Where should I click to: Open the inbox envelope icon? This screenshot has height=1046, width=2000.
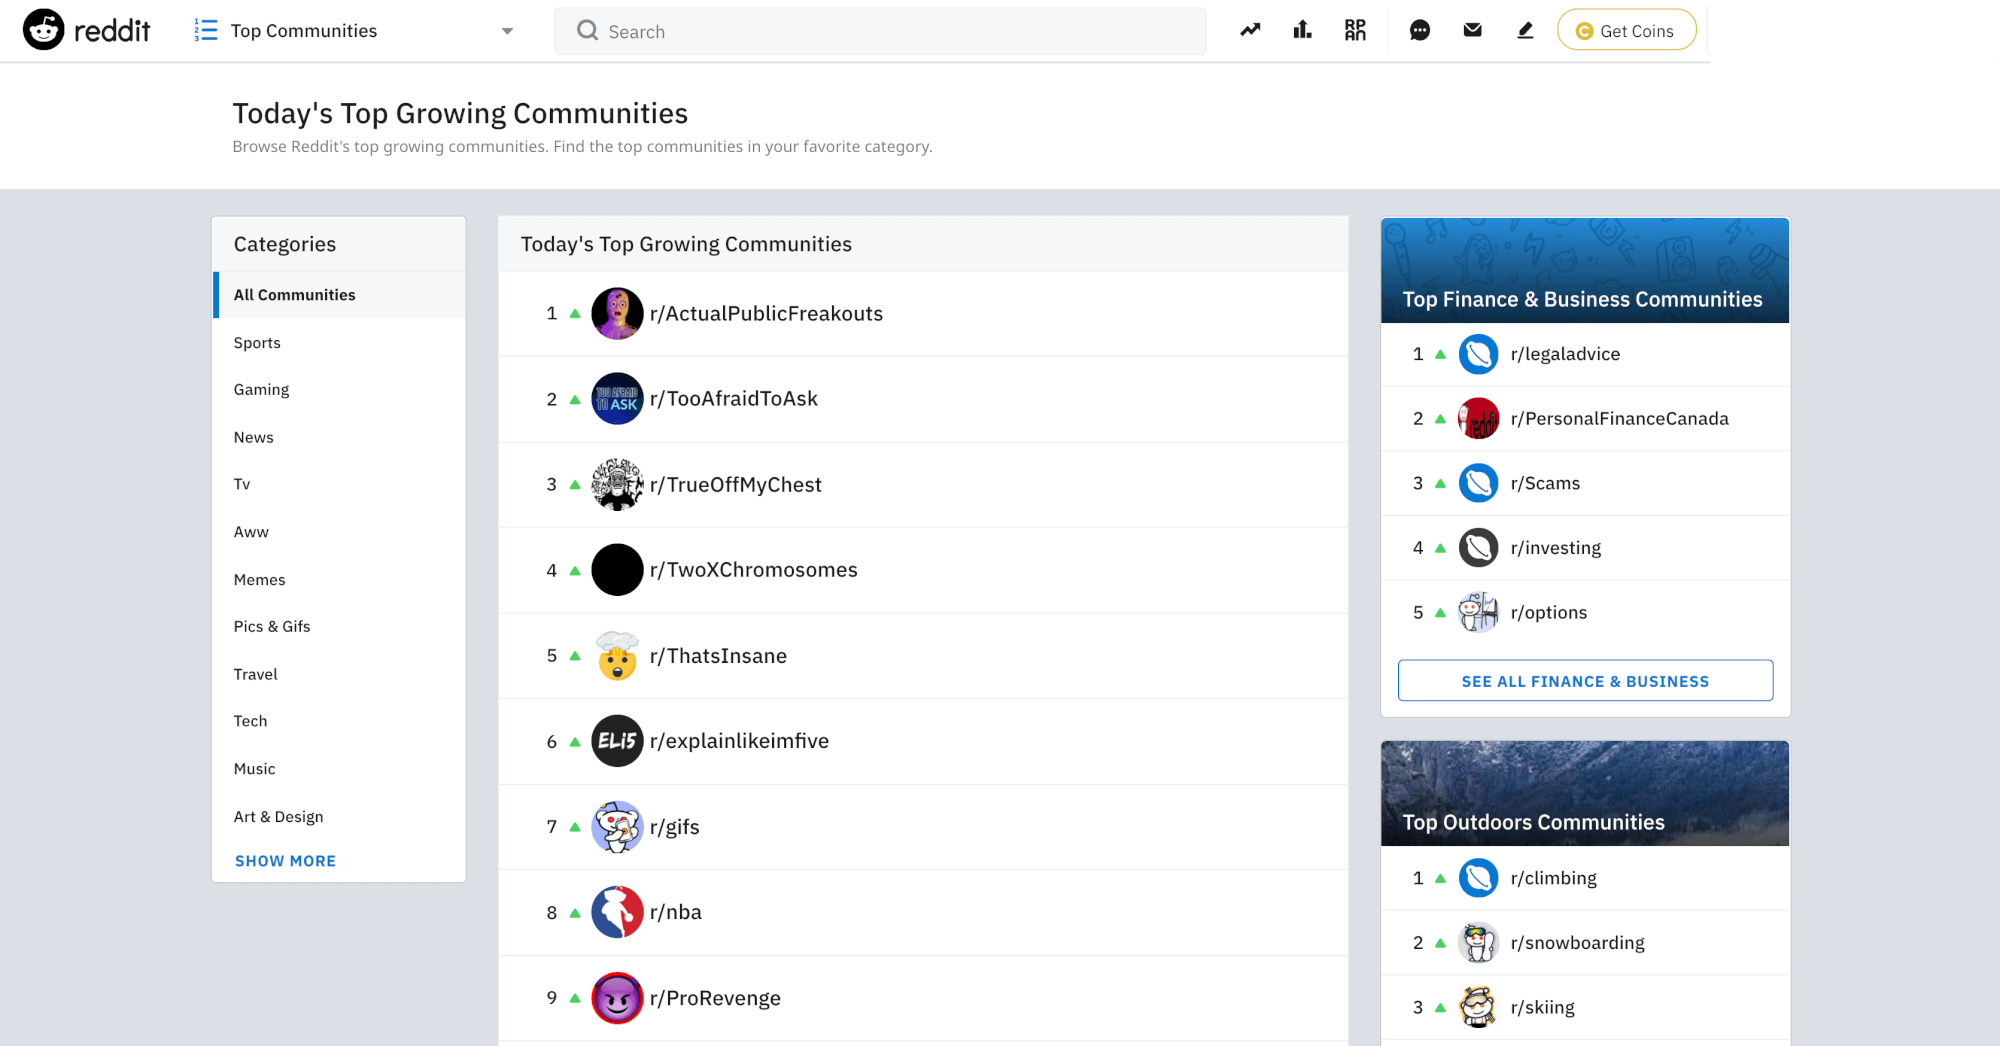coord(1472,30)
